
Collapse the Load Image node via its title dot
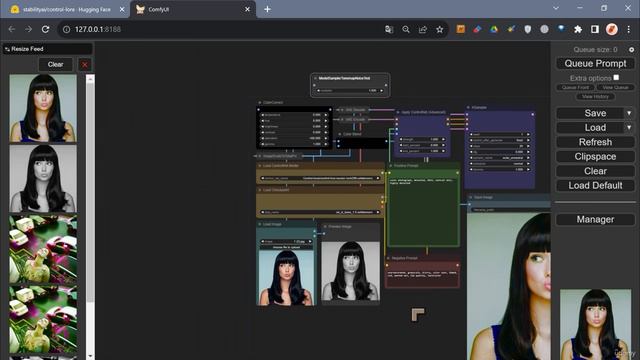click(x=260, y=224)
